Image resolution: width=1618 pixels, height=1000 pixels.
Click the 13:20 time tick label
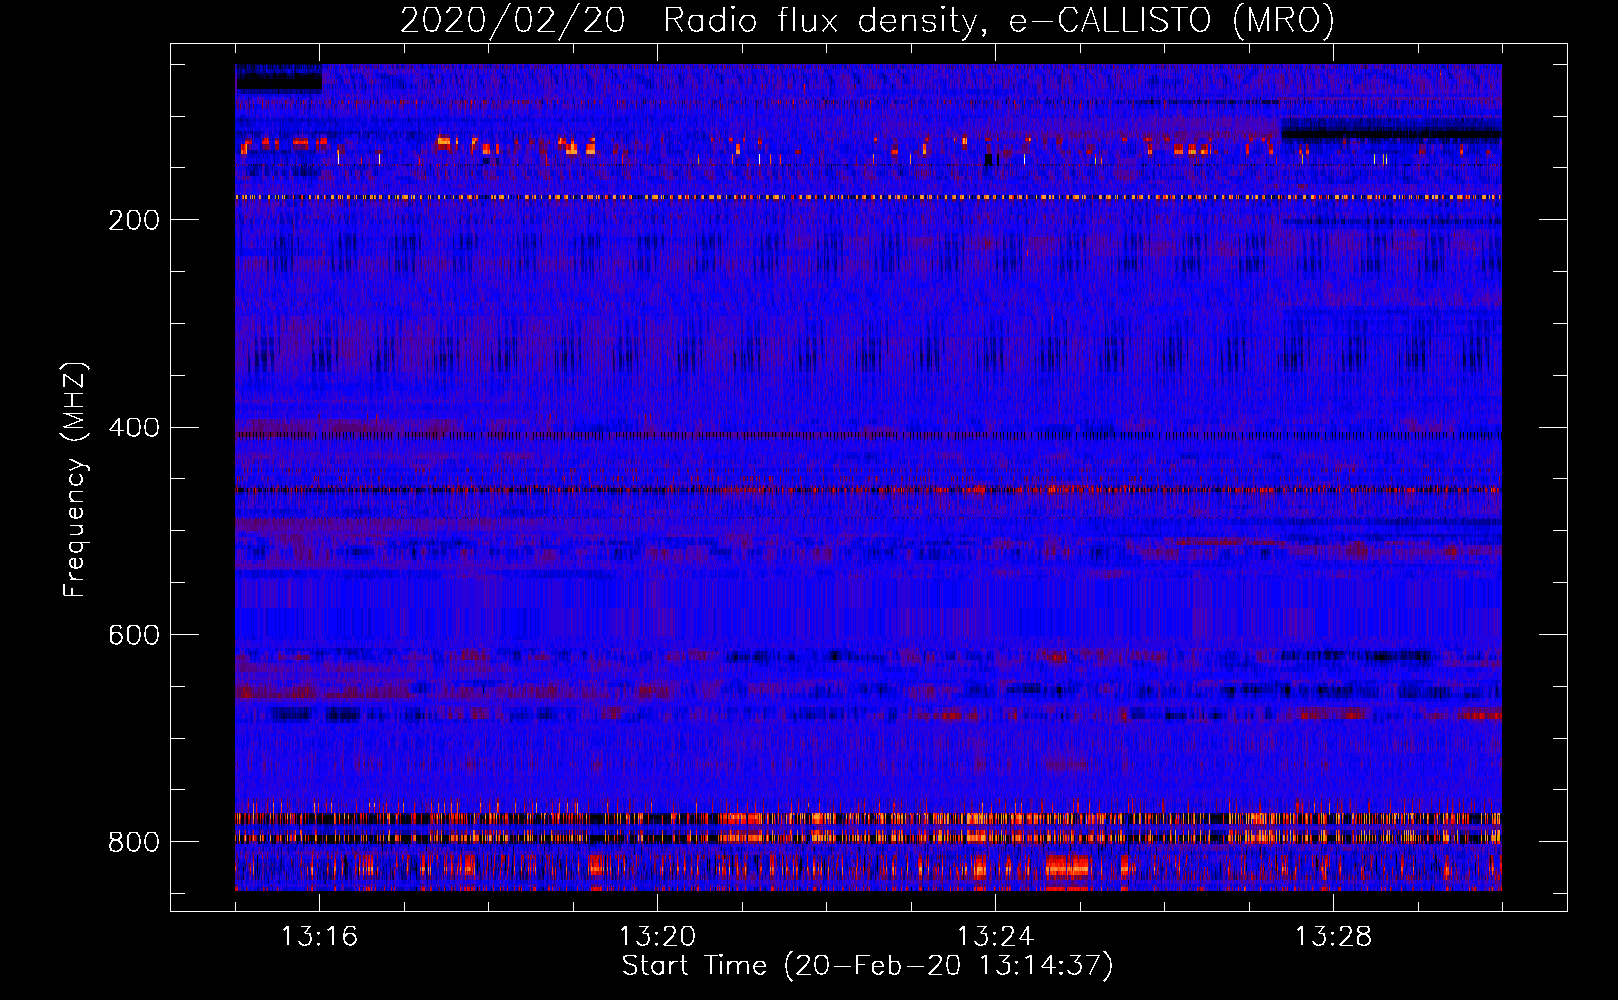tap(657, 937)
